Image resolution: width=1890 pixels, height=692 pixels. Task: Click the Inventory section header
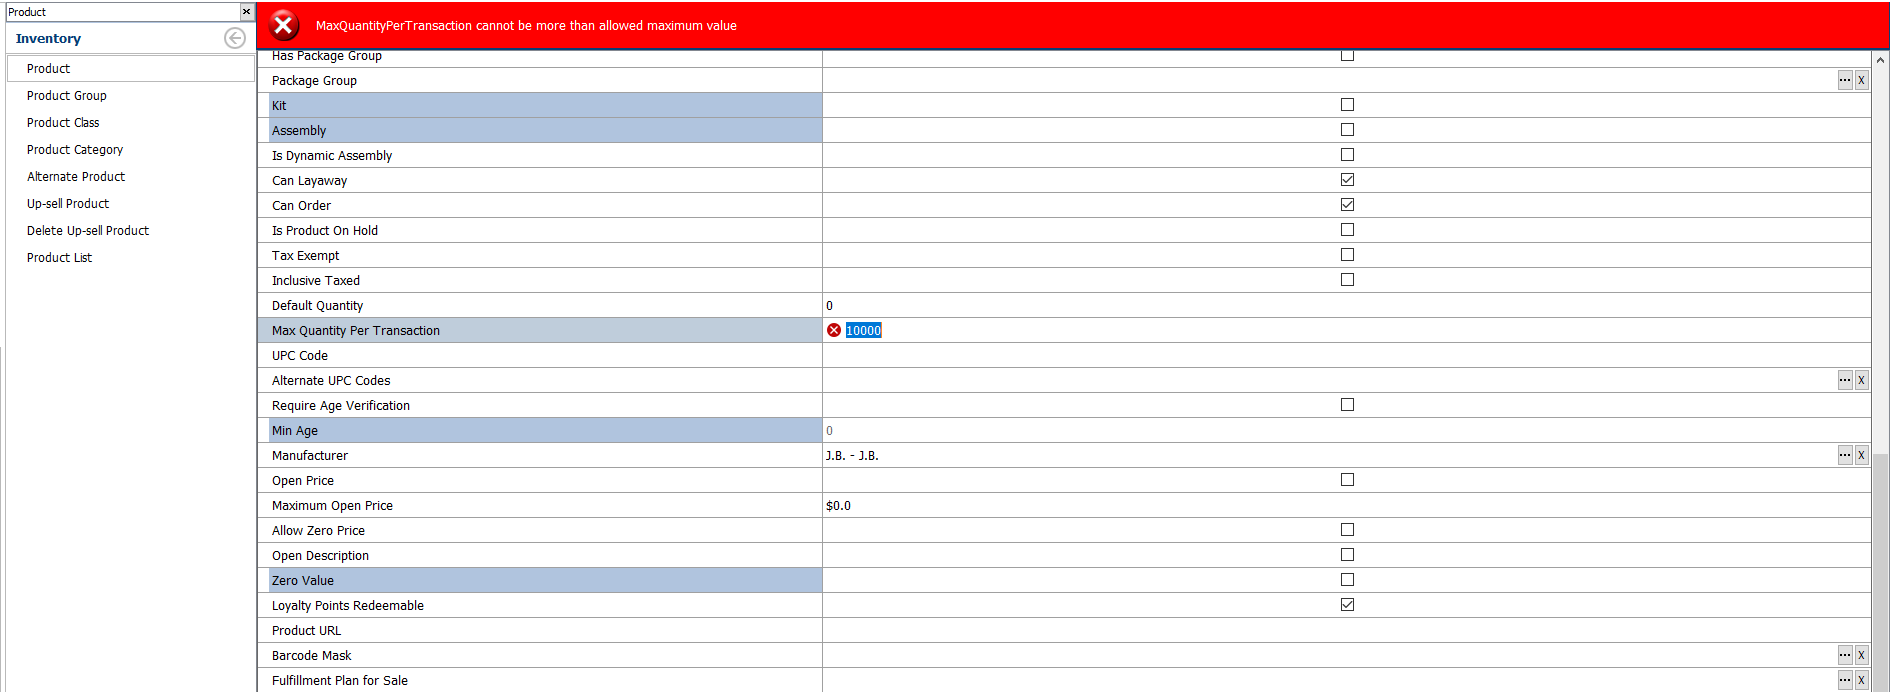click(48, 38)
